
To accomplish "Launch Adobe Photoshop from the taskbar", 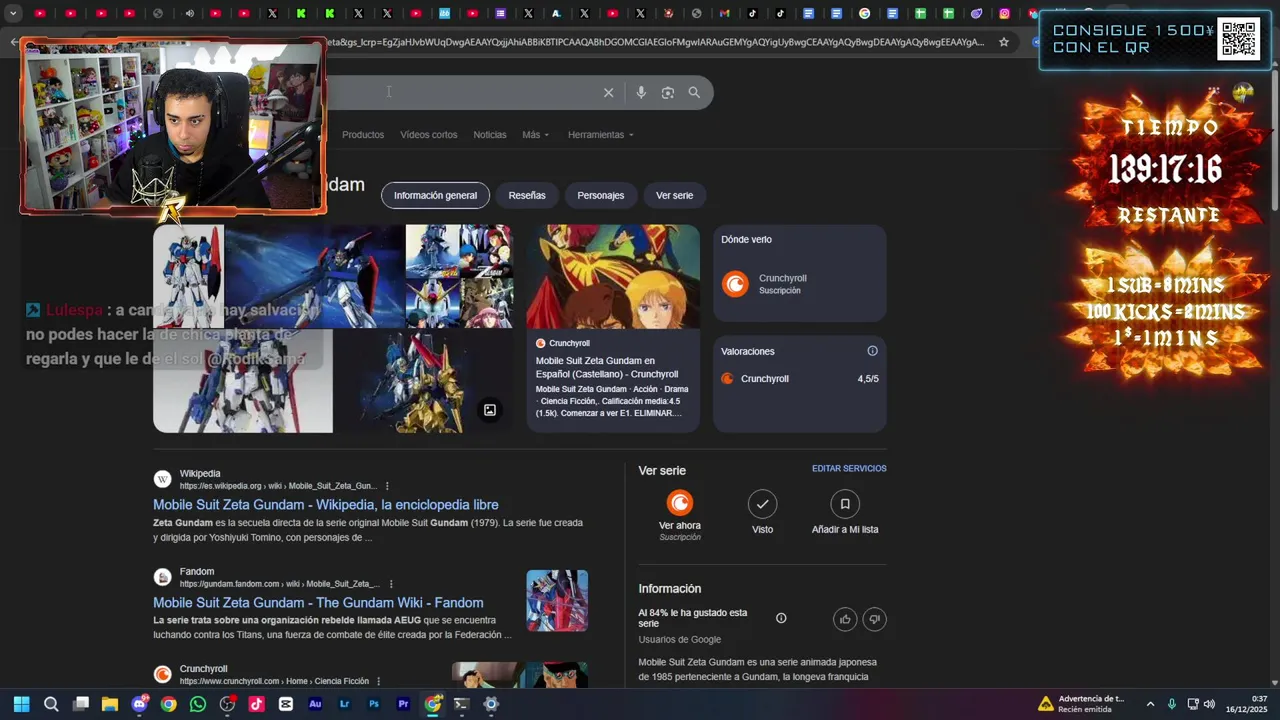I will [x=374, y=704].
